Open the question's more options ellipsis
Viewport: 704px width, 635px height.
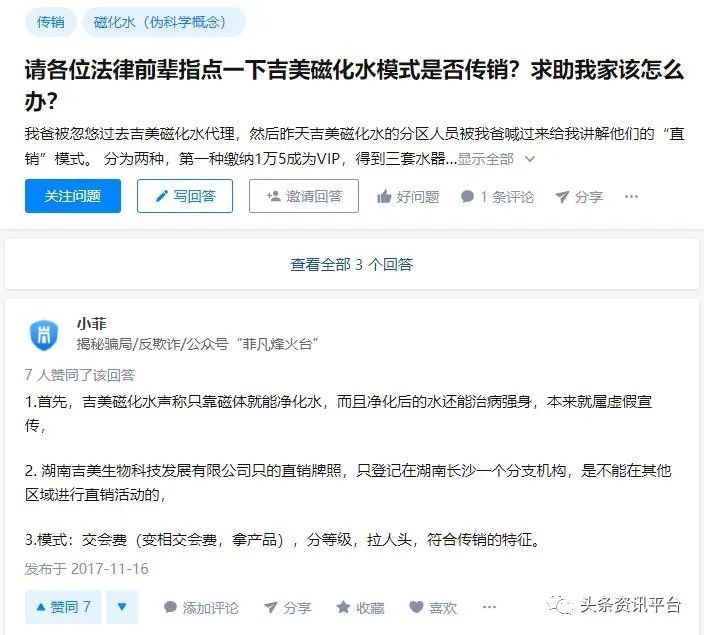point(631,197)
